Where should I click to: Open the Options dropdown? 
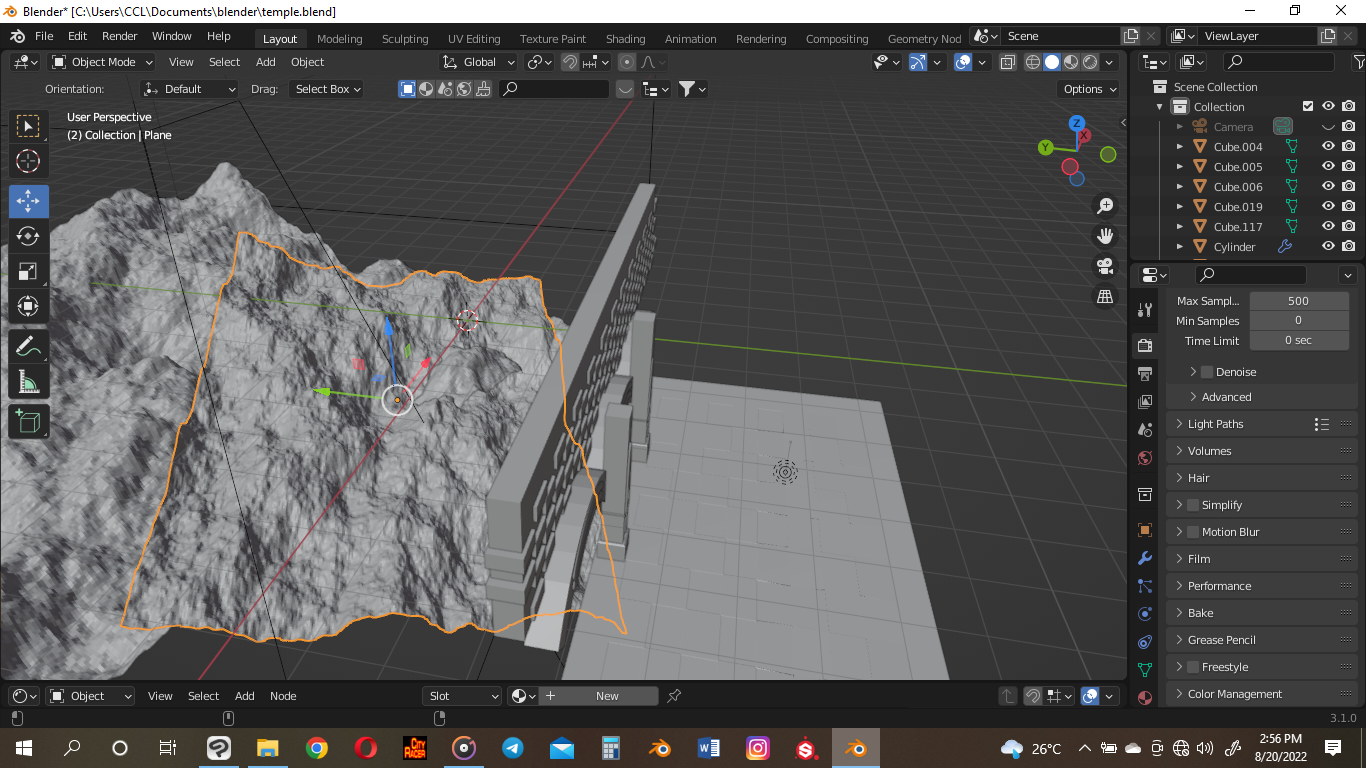[x=1090, y=89]
